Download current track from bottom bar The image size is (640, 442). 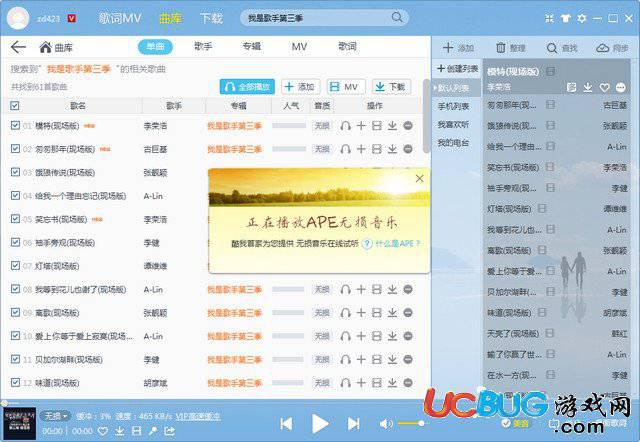[x=120, y=431]
